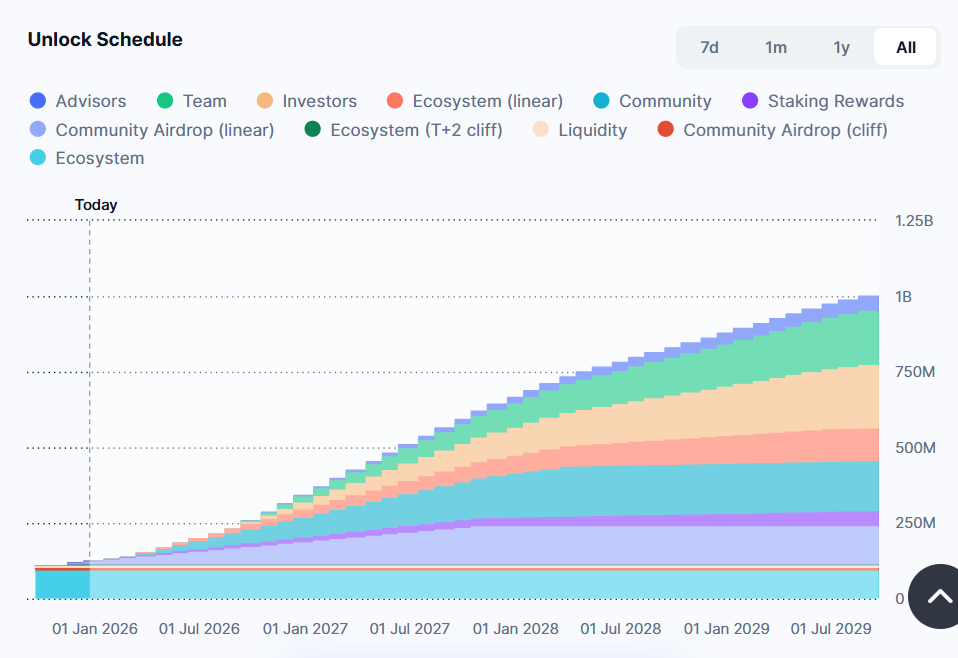Choose the 1y range option
Image resolution: width=958 pixels, height=658 pixels.
[x=841, y=47]
